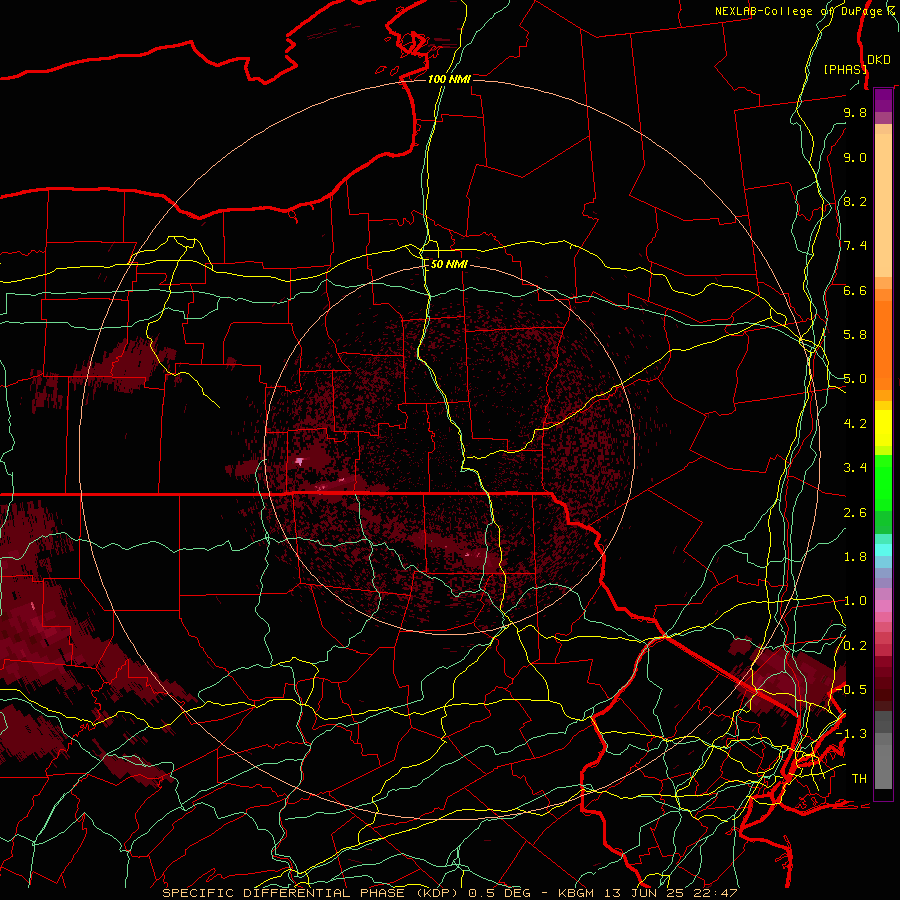Click the 9.0 value on the color scale
900x900 pixels.
point(855,157)
